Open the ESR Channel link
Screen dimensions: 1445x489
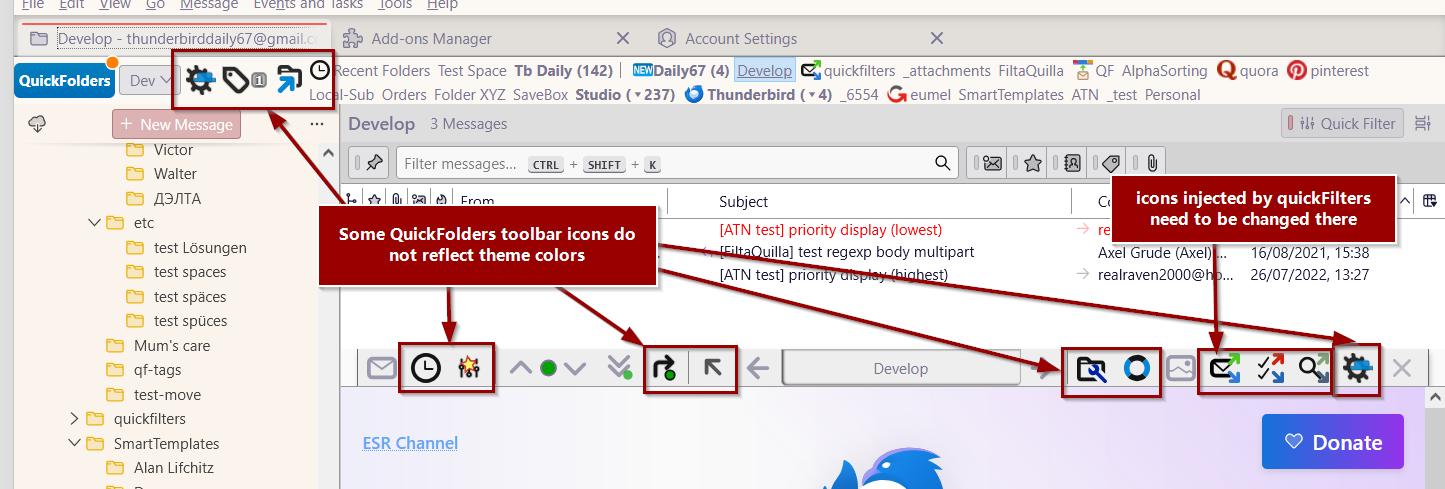[410, 443]
